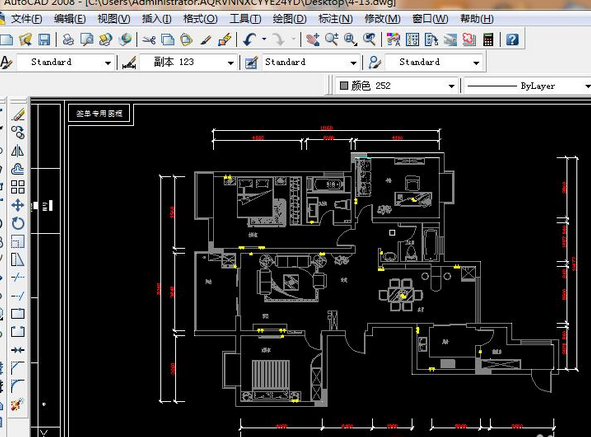Select the Rotate tool
591x437 pixels.
[18, 223]
